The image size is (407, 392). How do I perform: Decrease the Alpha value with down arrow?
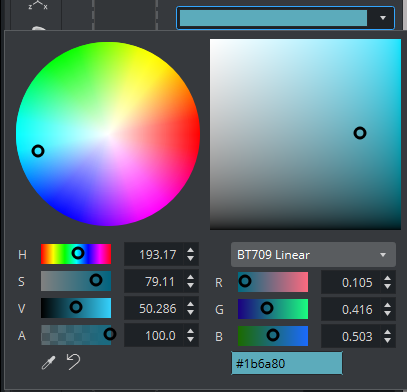190,339
